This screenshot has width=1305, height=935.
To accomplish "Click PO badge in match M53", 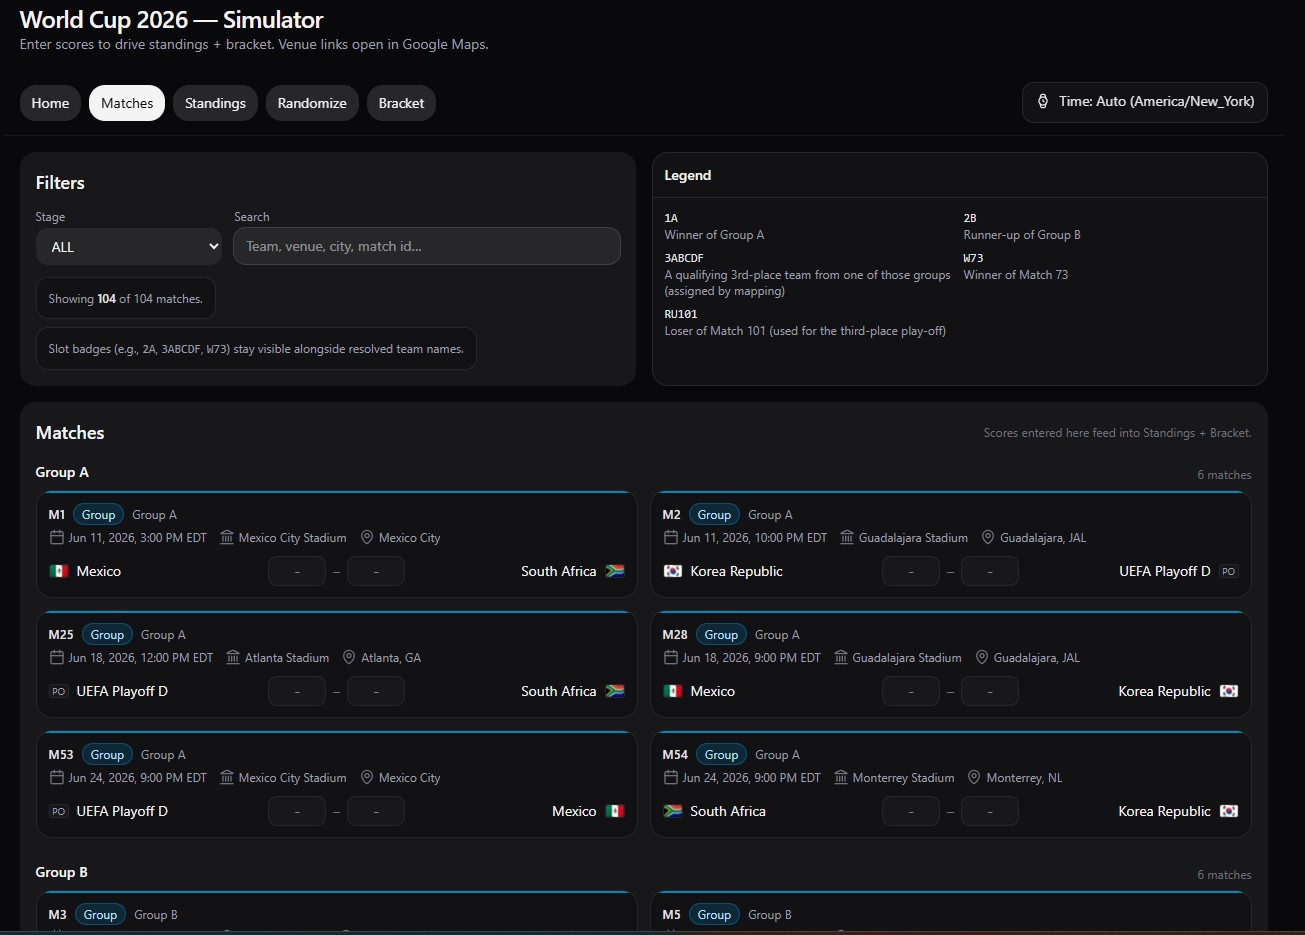I will (59, 811).
